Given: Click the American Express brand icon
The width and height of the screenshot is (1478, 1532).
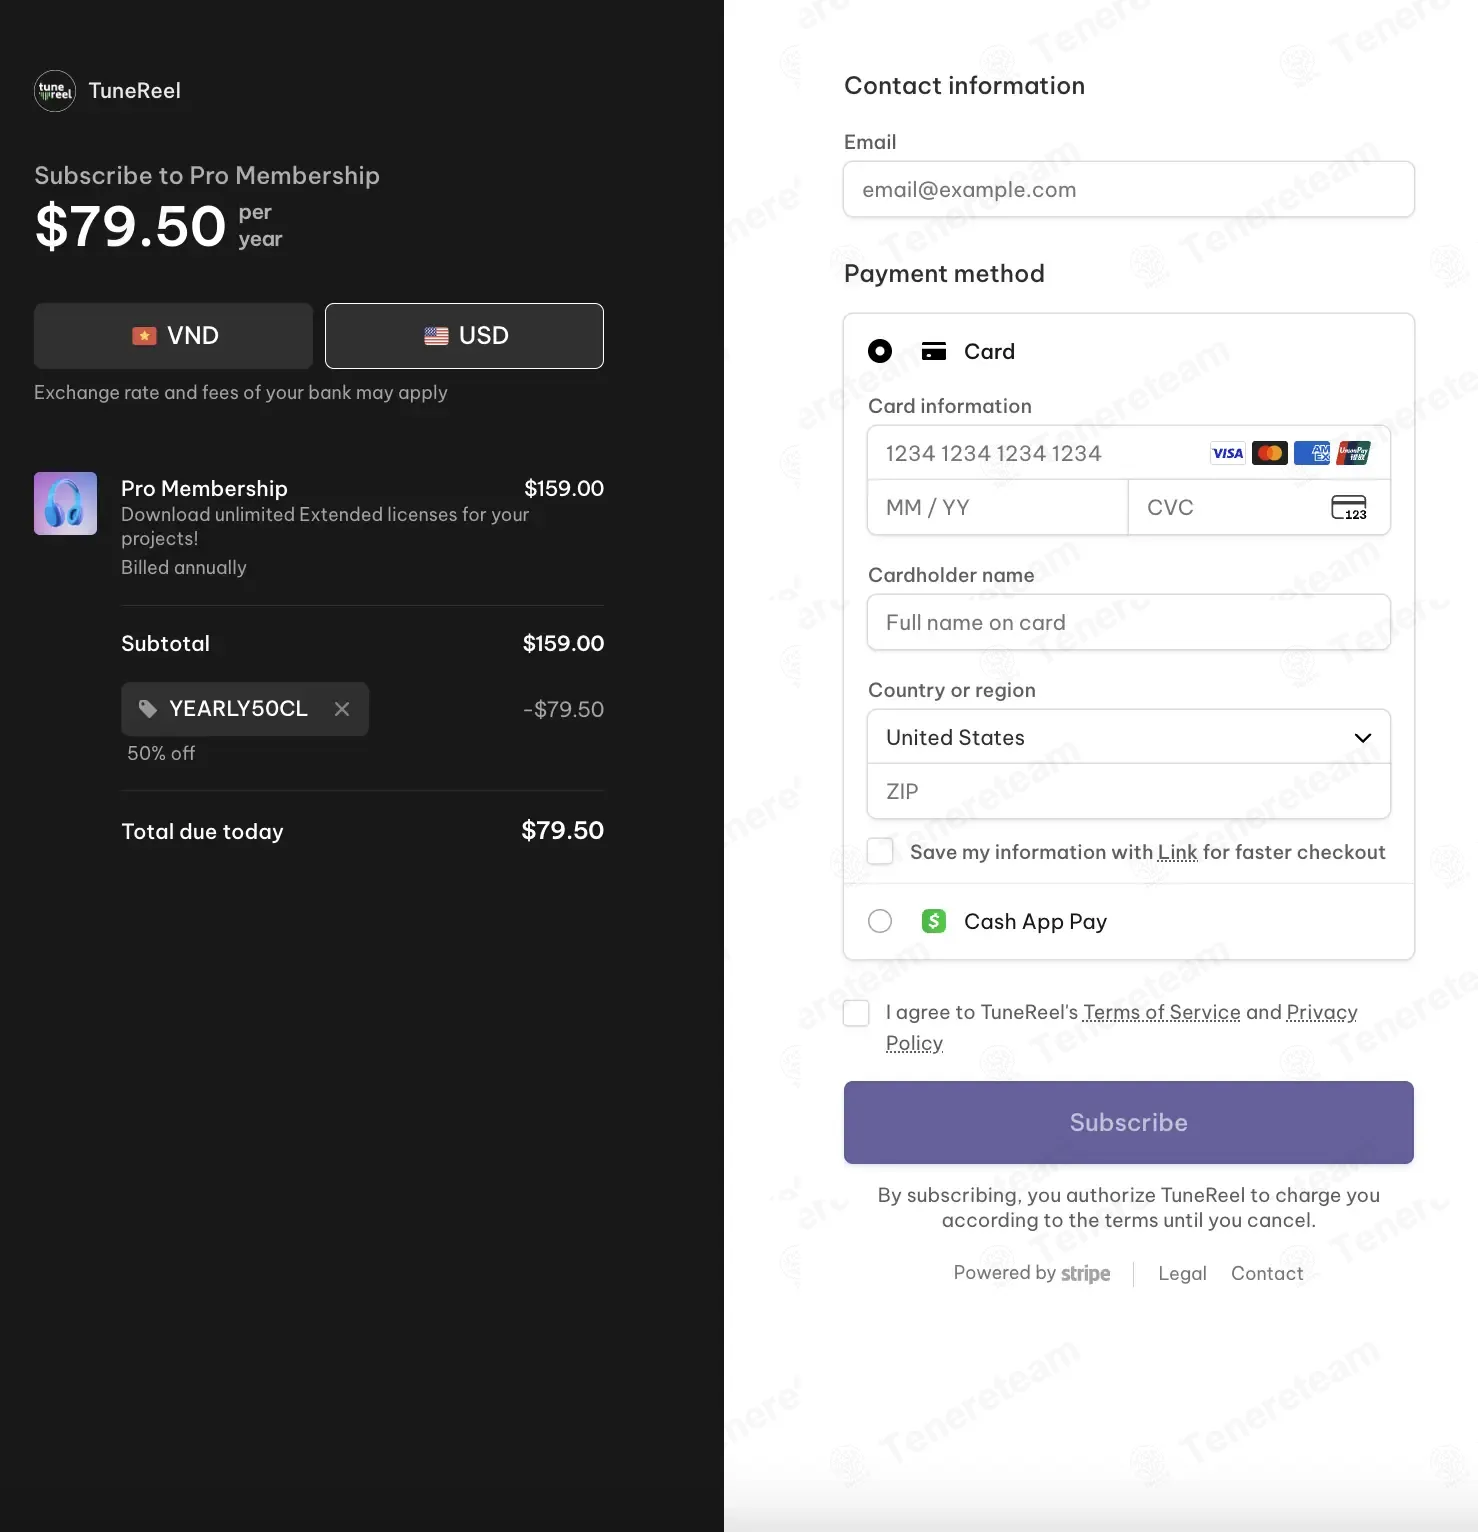Looking at the screenshot, I should (1312, 453).
